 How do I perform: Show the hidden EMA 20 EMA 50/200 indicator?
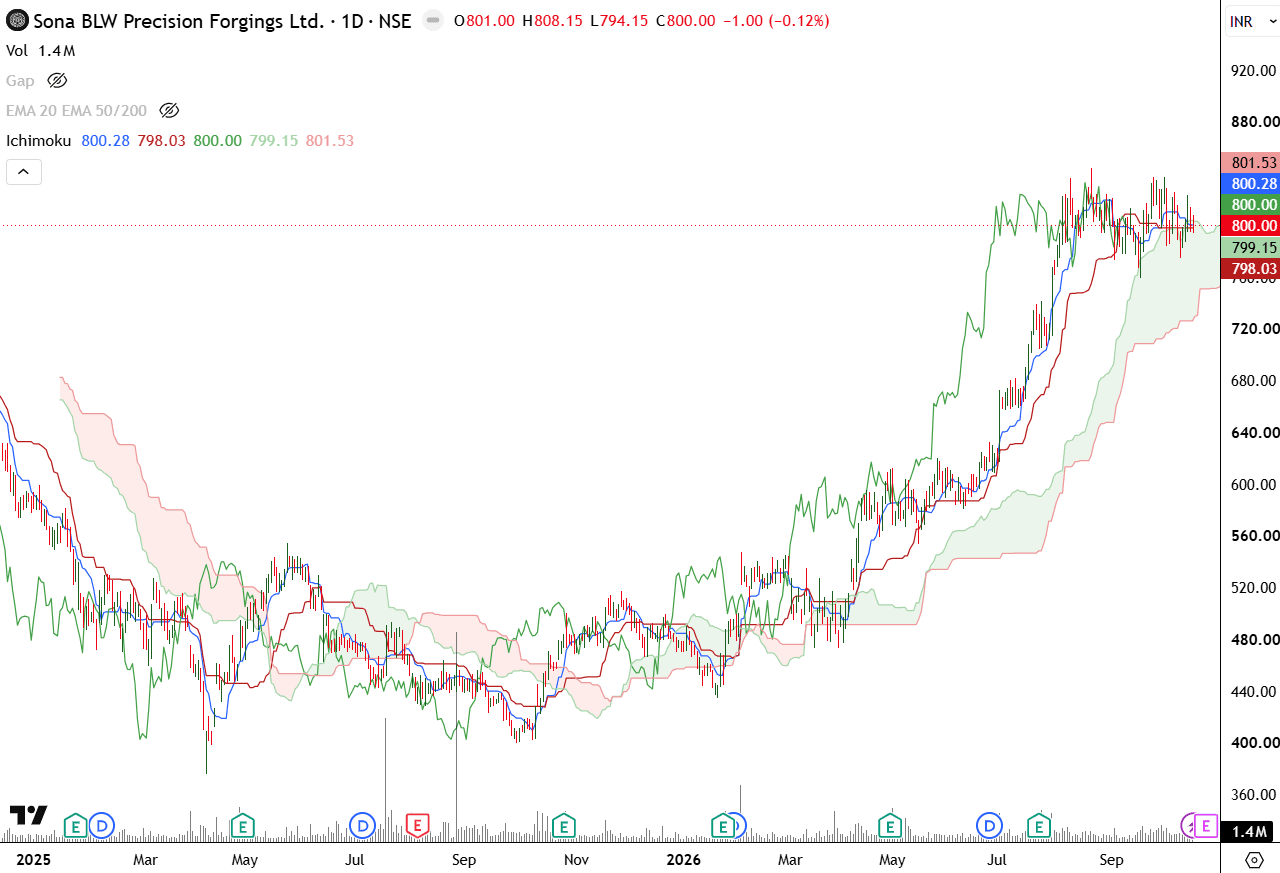coord(169,110)
